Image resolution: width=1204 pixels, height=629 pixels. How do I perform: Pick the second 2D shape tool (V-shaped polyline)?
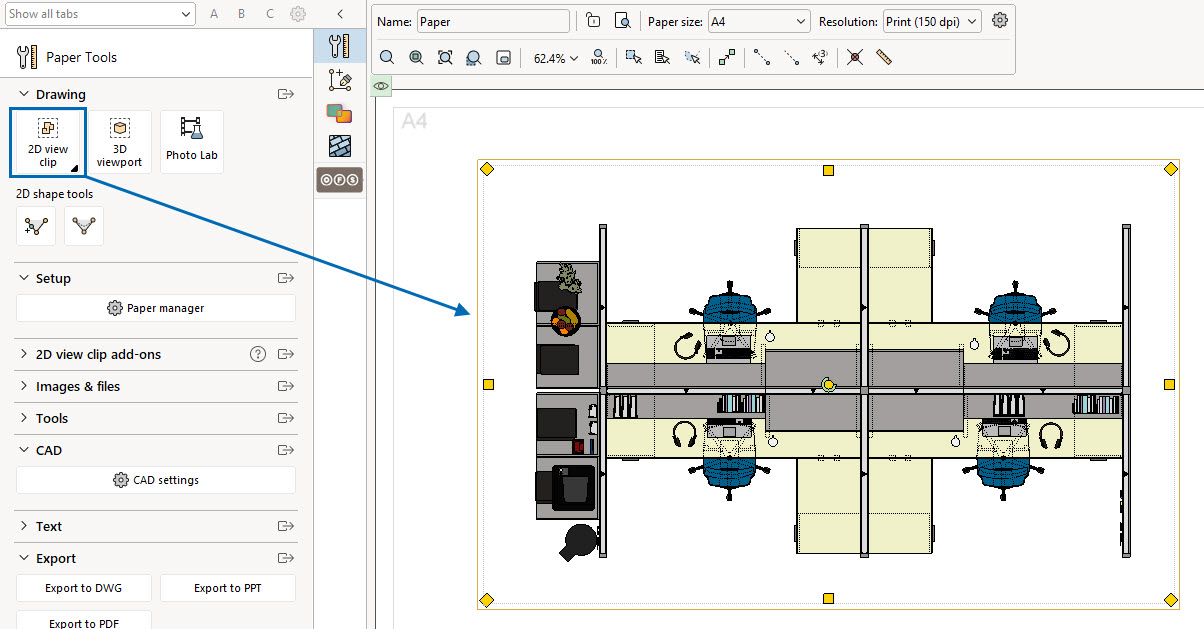point(84,226)
